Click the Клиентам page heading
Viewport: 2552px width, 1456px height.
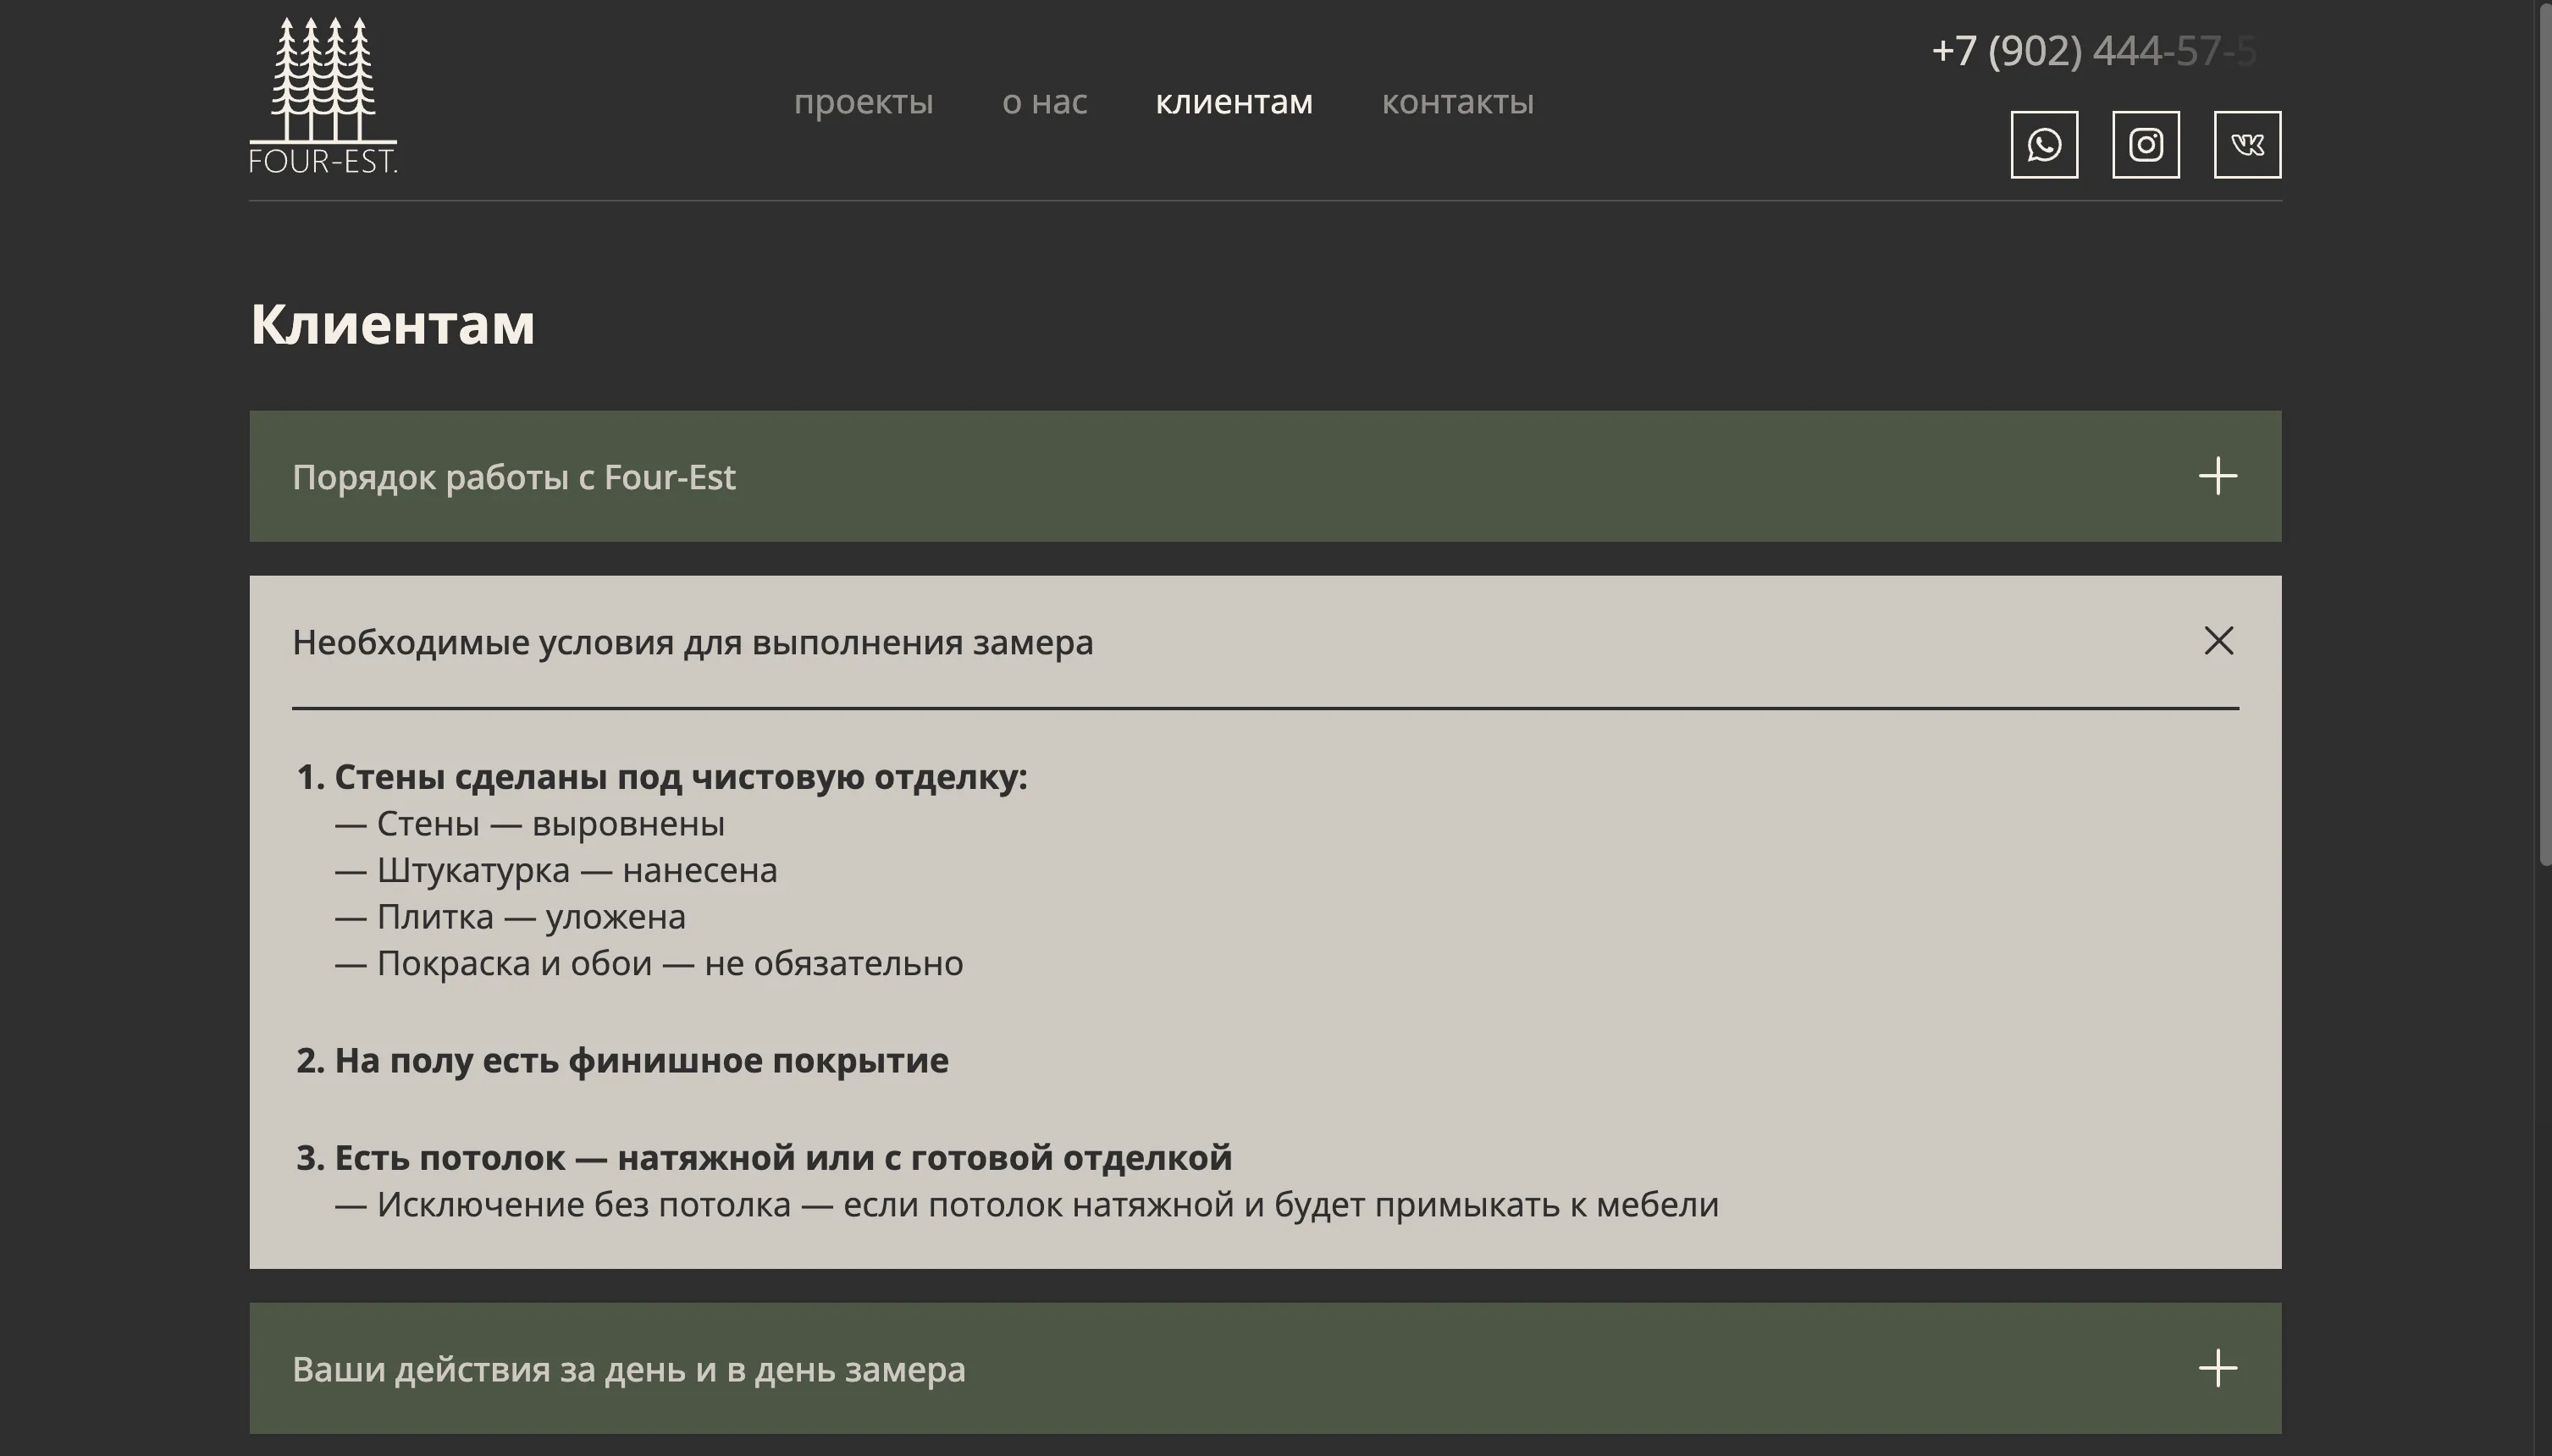[392, 324]
